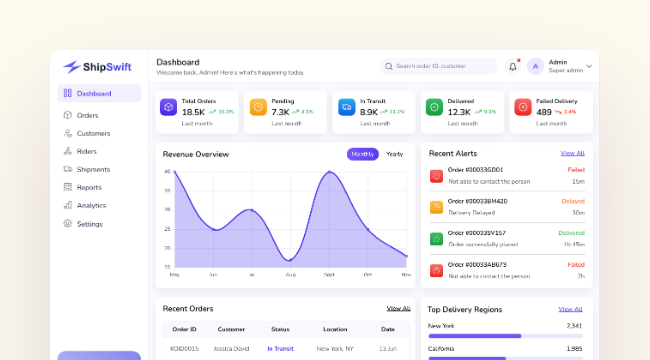Image resolution: width=650 pixels, height=360 pixels.
Task: Click View All in Recent Orders
Action: tap(398, 309)
